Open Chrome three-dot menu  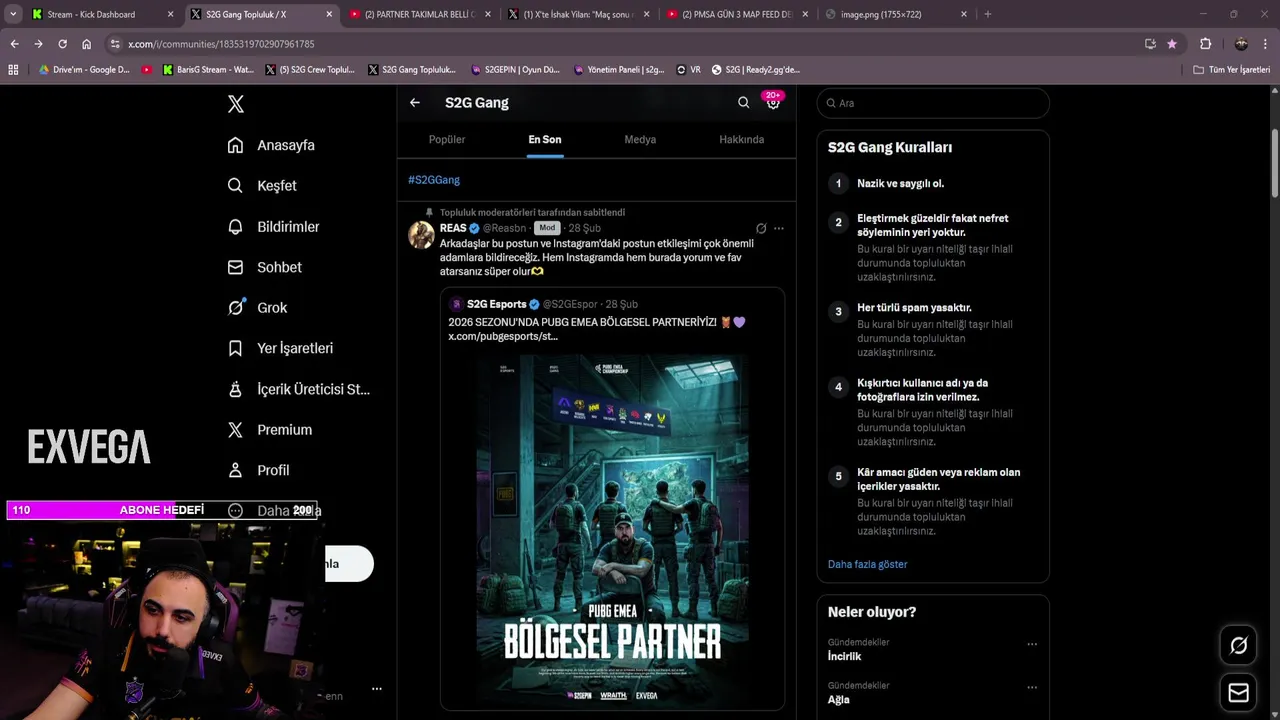(1266, 44)
